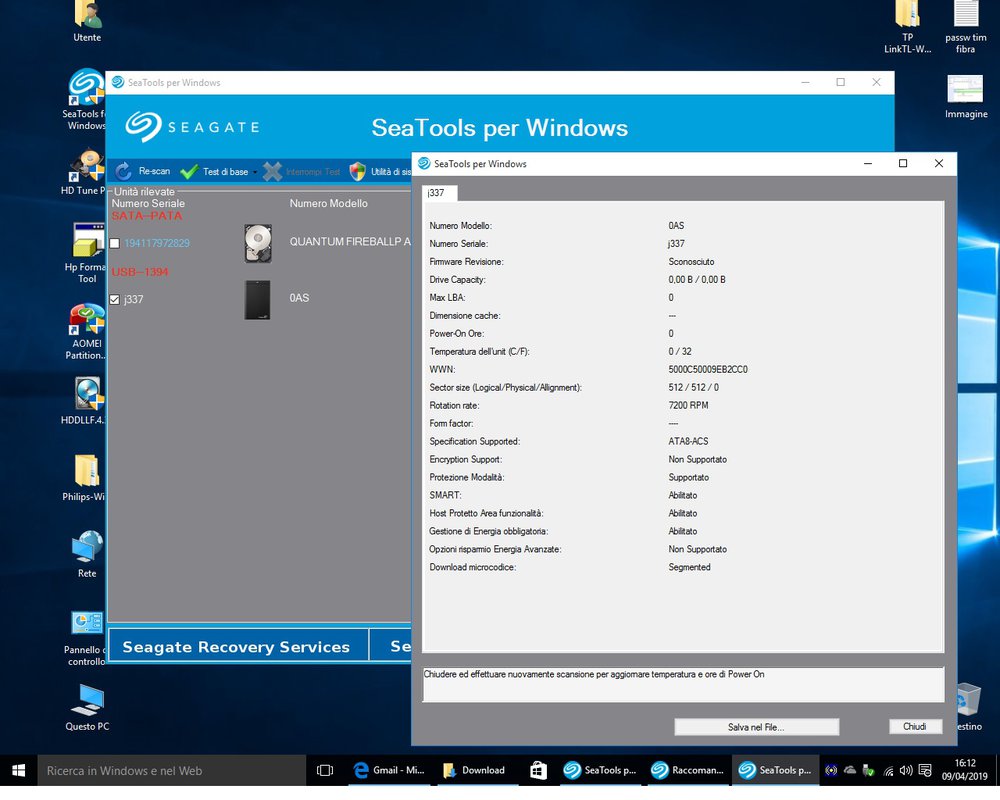Click the Salva nel File button
Screen dimensions: 1000x800
click(x=756, y=727)
